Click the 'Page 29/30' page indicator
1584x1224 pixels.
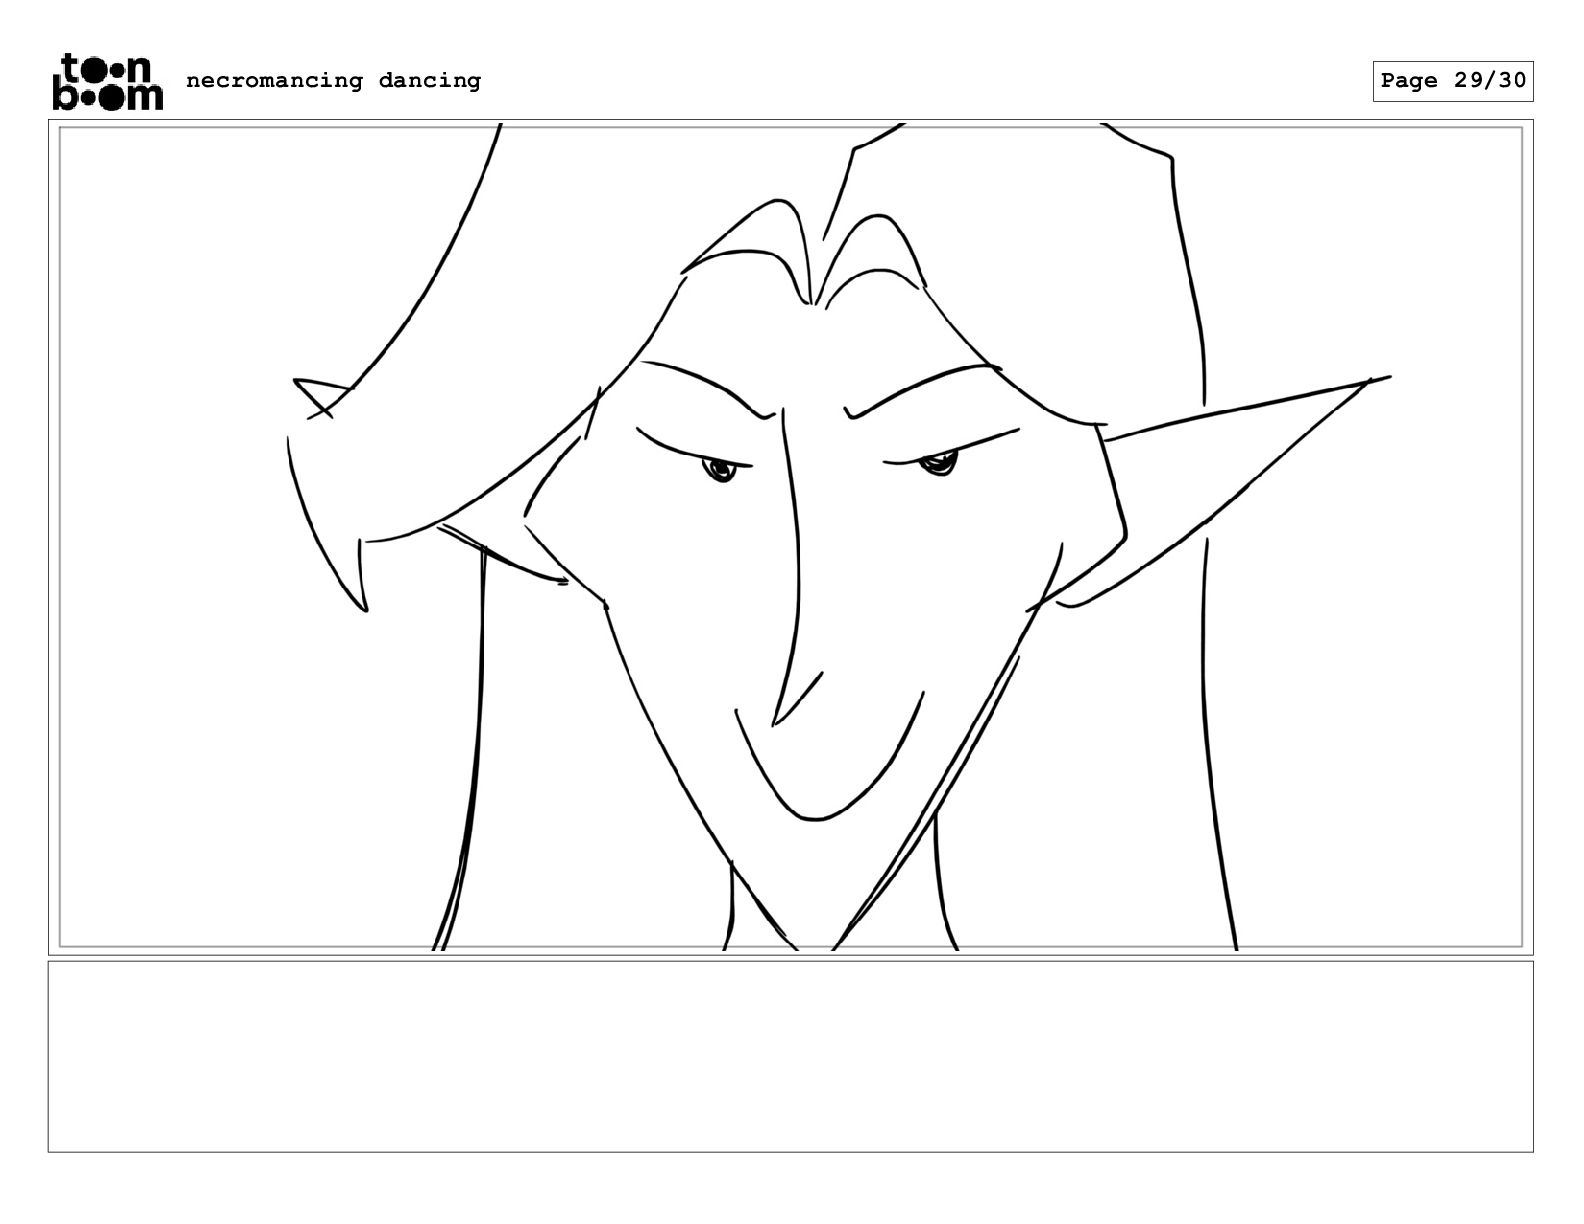1453,81
